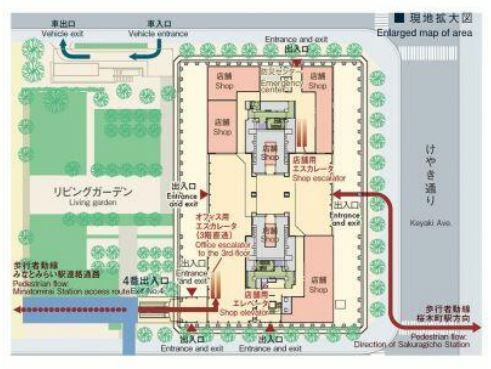The width and height of the screenshot is (491, 369).
Task: Click red triangle above bottom-center Entrance and exit
Action: tap(270, 328)
